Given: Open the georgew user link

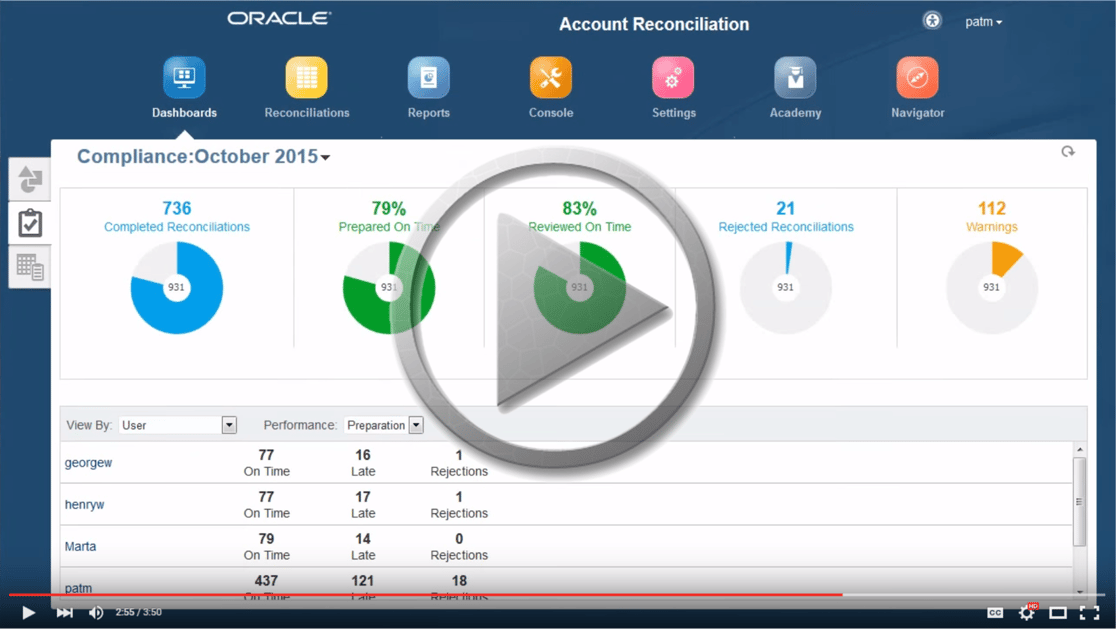Looking at the screenshot, I should click(88, 462).
